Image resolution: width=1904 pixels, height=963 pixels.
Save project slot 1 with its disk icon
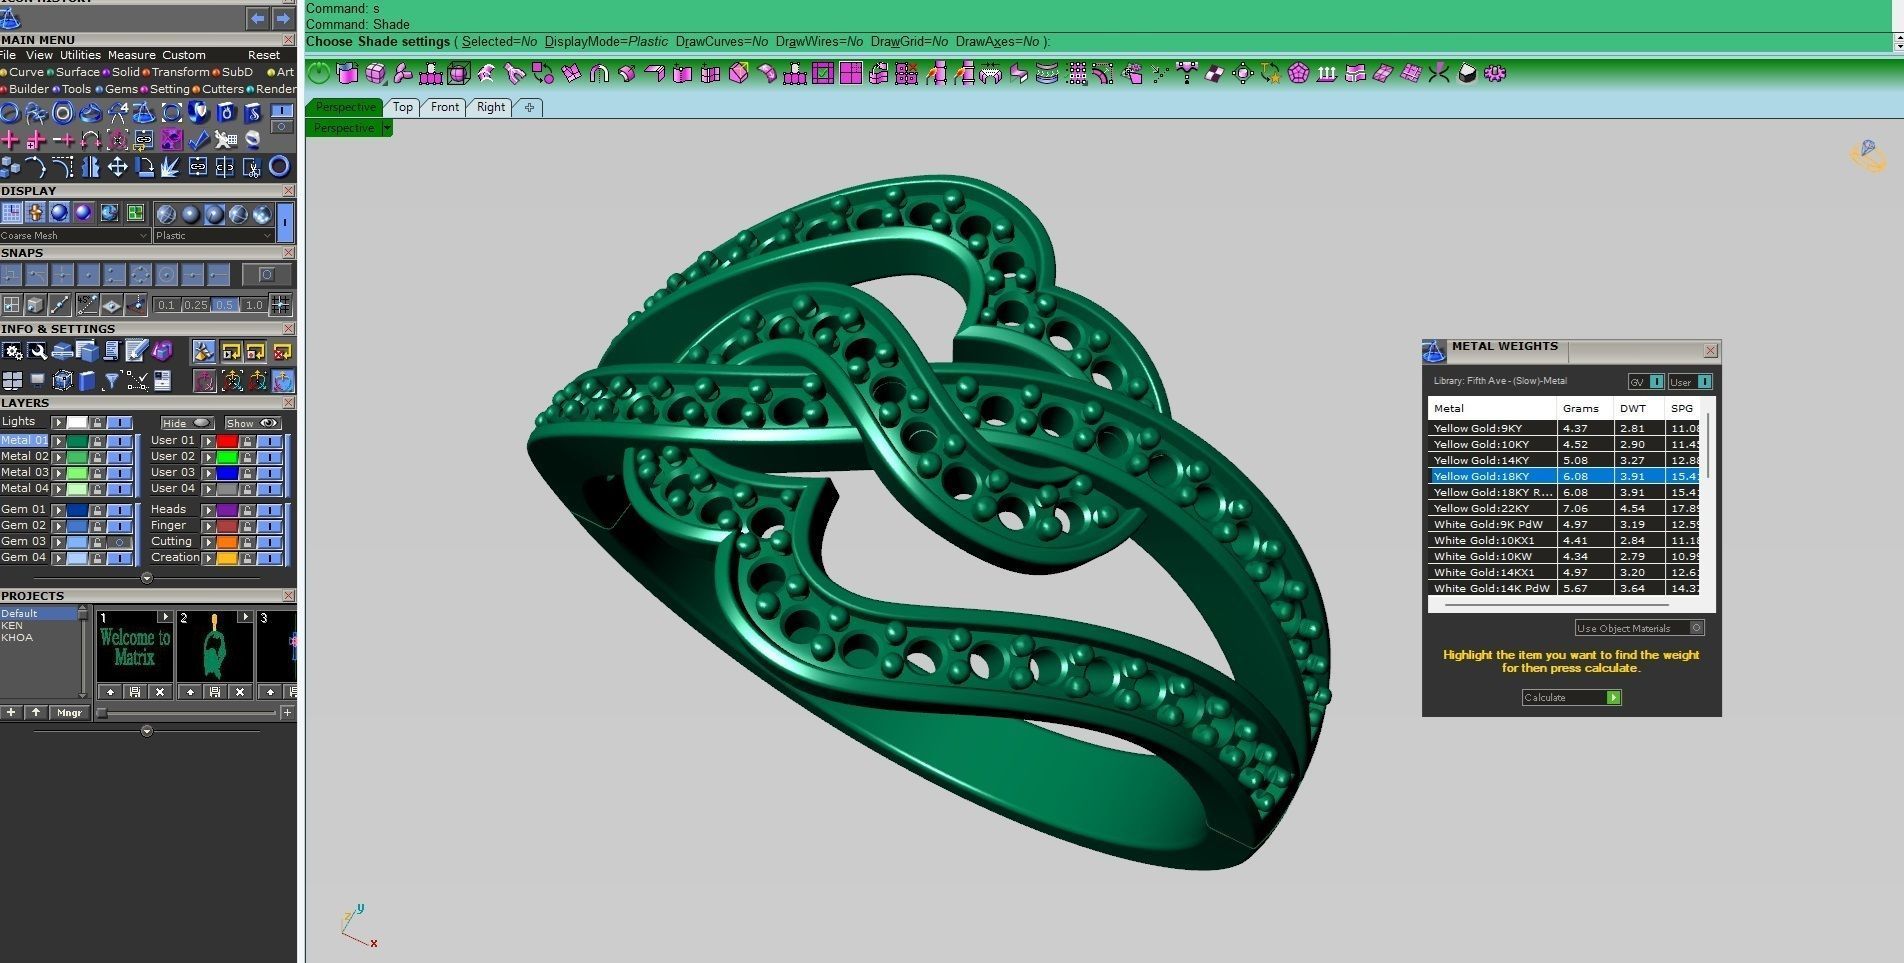click(x=135, y=692)
